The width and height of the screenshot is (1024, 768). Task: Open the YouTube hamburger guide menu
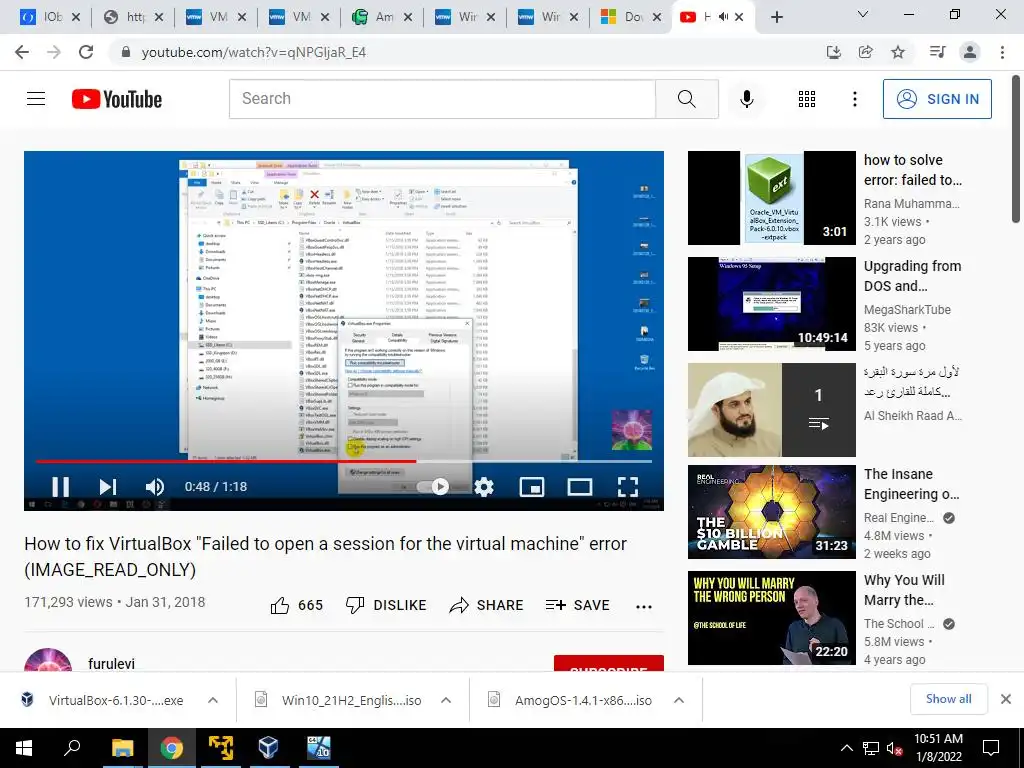point(36,99)
